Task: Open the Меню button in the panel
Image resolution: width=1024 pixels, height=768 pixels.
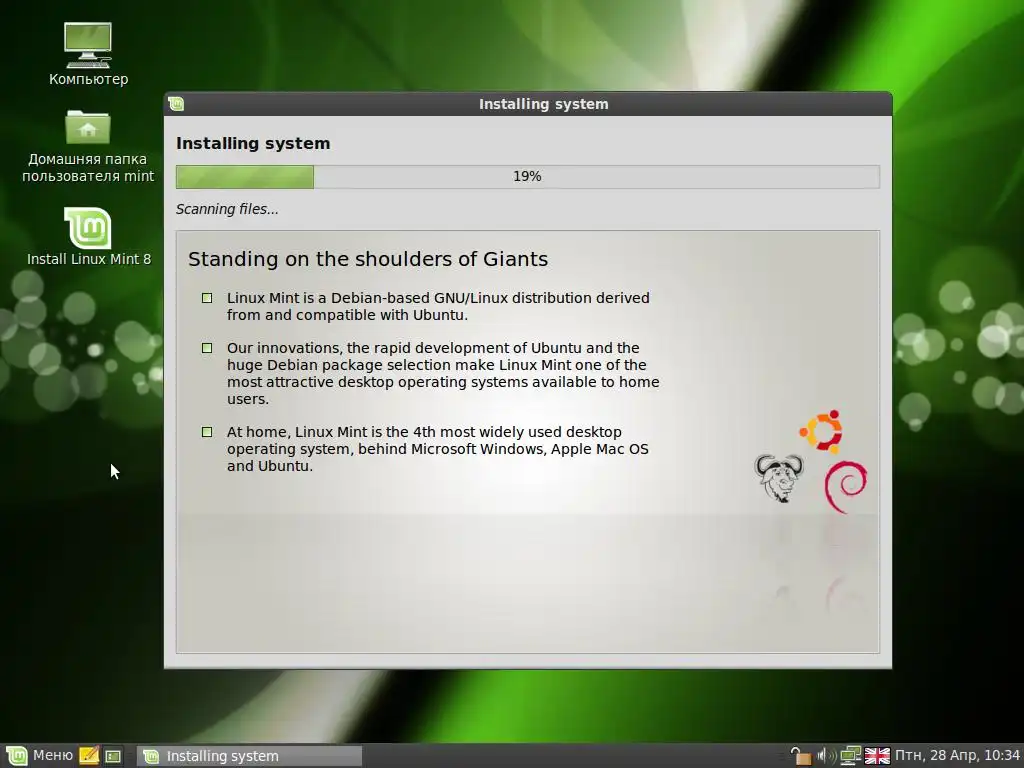Action: (39, 756)
